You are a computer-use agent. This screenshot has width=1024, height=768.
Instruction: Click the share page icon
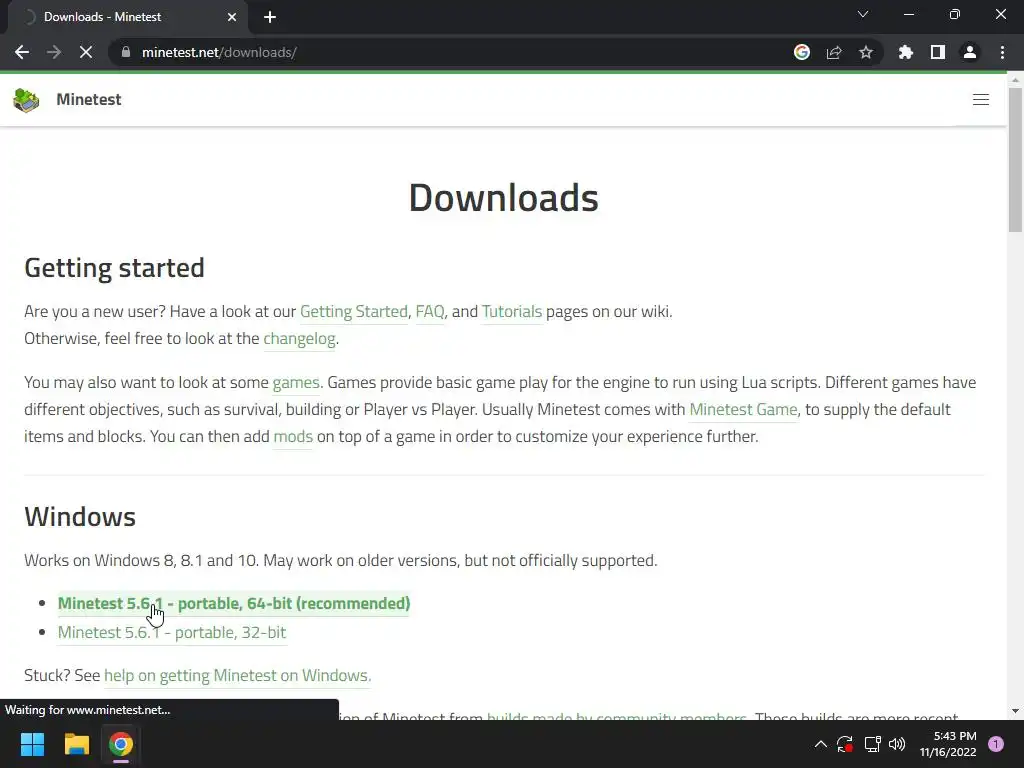pyautogui.click(x=834, y=52)
